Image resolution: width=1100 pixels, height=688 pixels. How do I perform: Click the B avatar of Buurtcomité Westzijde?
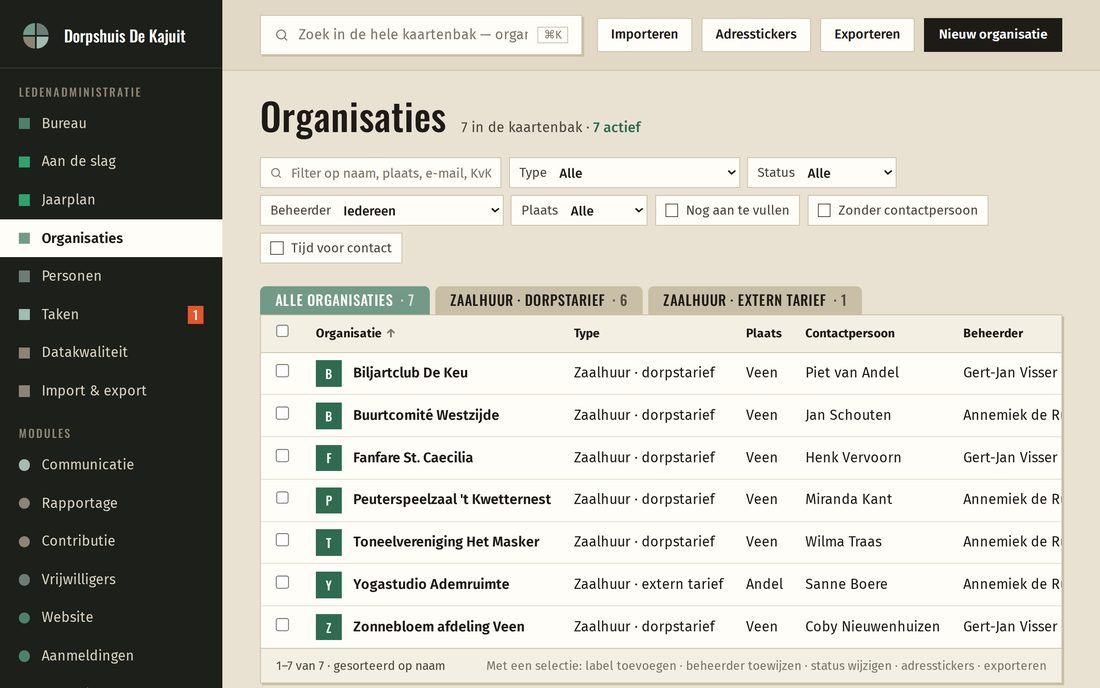click(x=328, y=416)
